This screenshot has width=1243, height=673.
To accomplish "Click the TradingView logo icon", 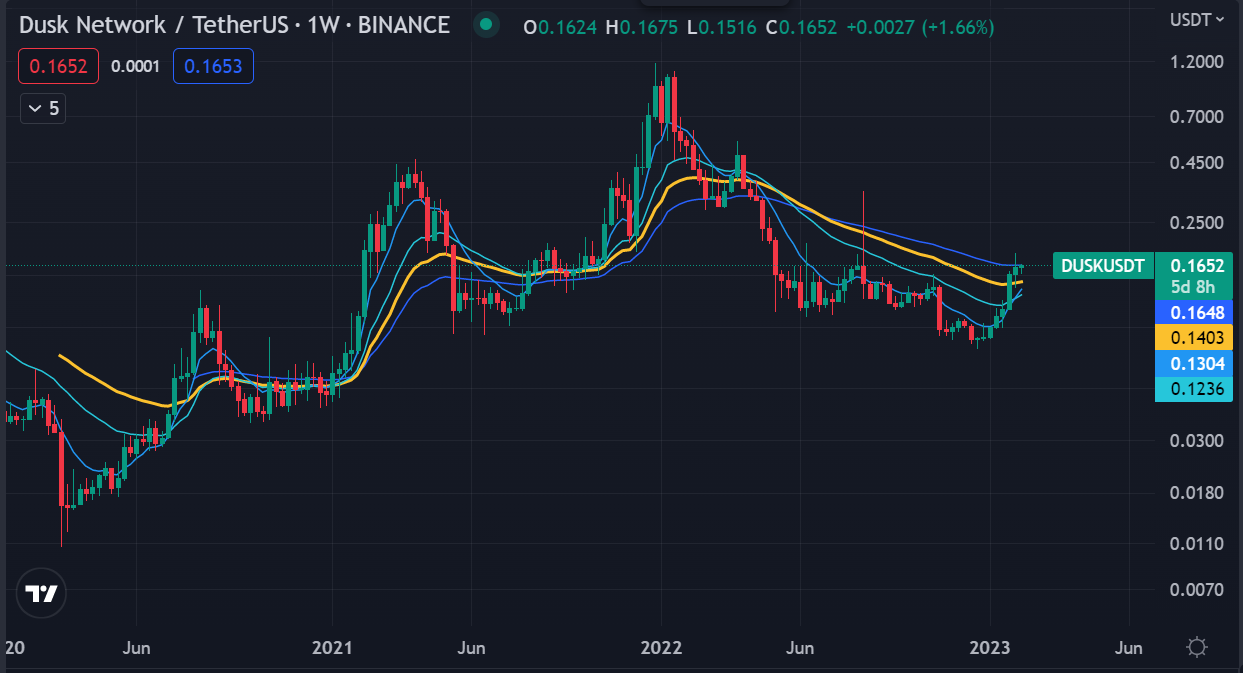I will click(x=41, y=594).
